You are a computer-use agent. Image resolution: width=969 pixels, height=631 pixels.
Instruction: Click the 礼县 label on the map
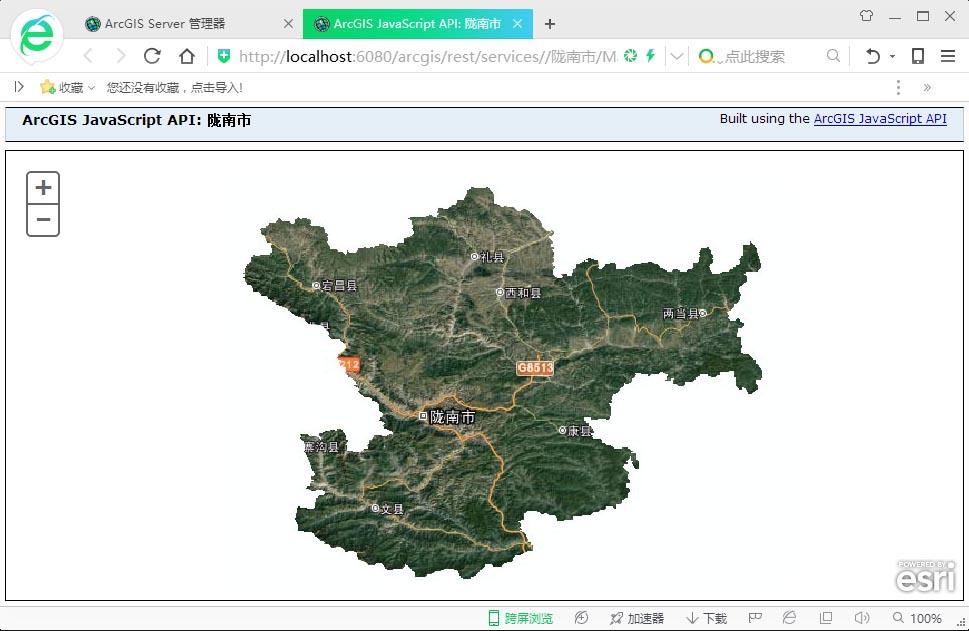click(492, 256)
